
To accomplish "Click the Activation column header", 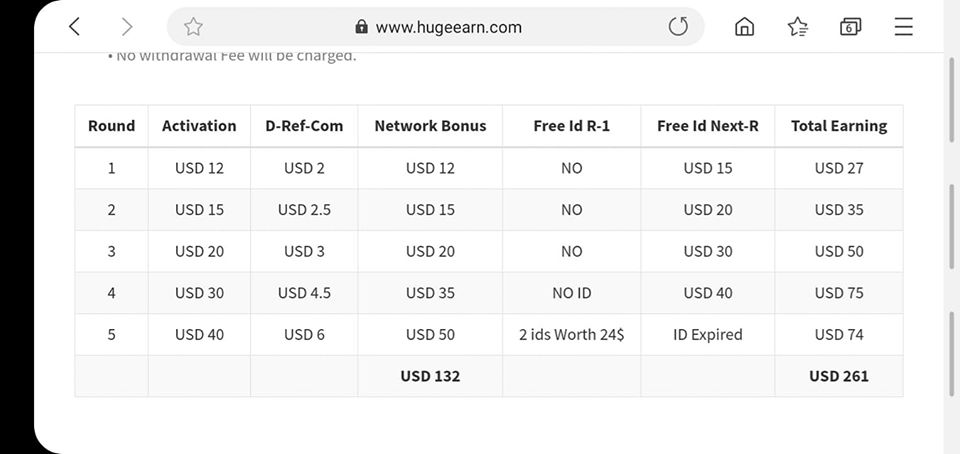I will 199,126.
